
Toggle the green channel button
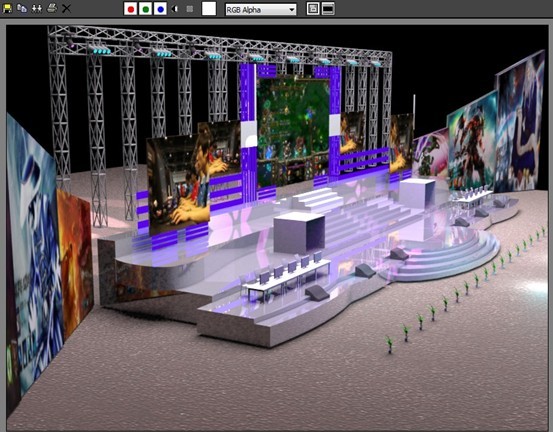click(145, 9)
